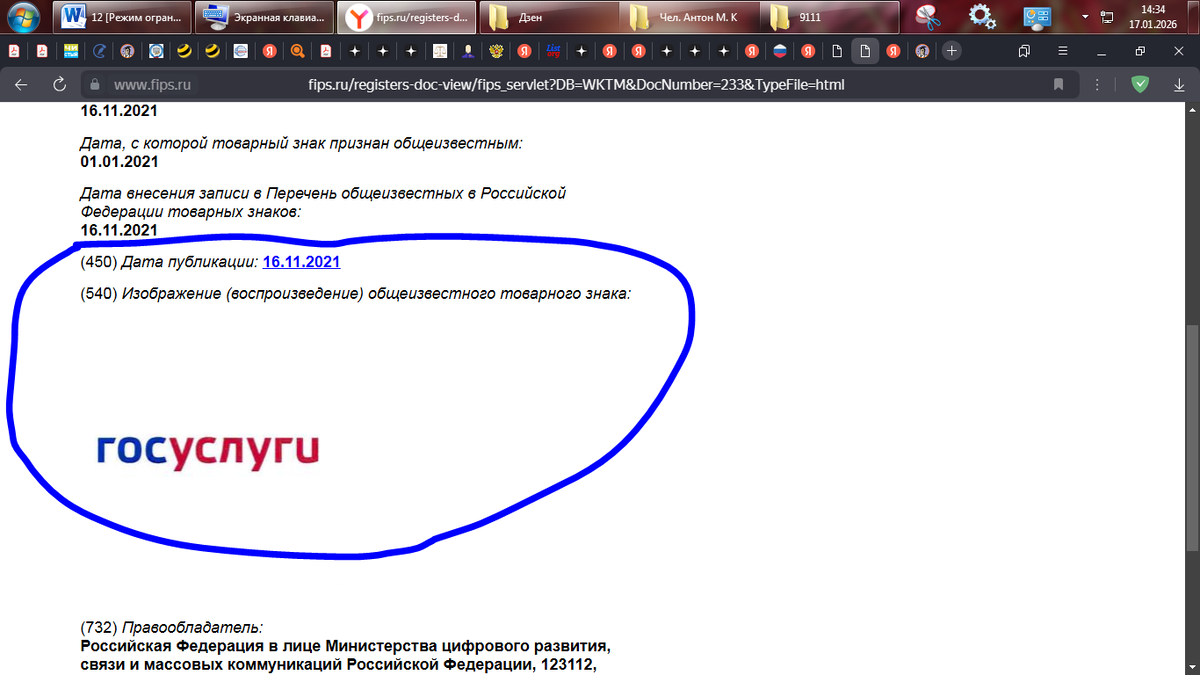Open the 16.11.2021 publication date link
This screenshot has height=675, width=1200.
pos(301,262)
